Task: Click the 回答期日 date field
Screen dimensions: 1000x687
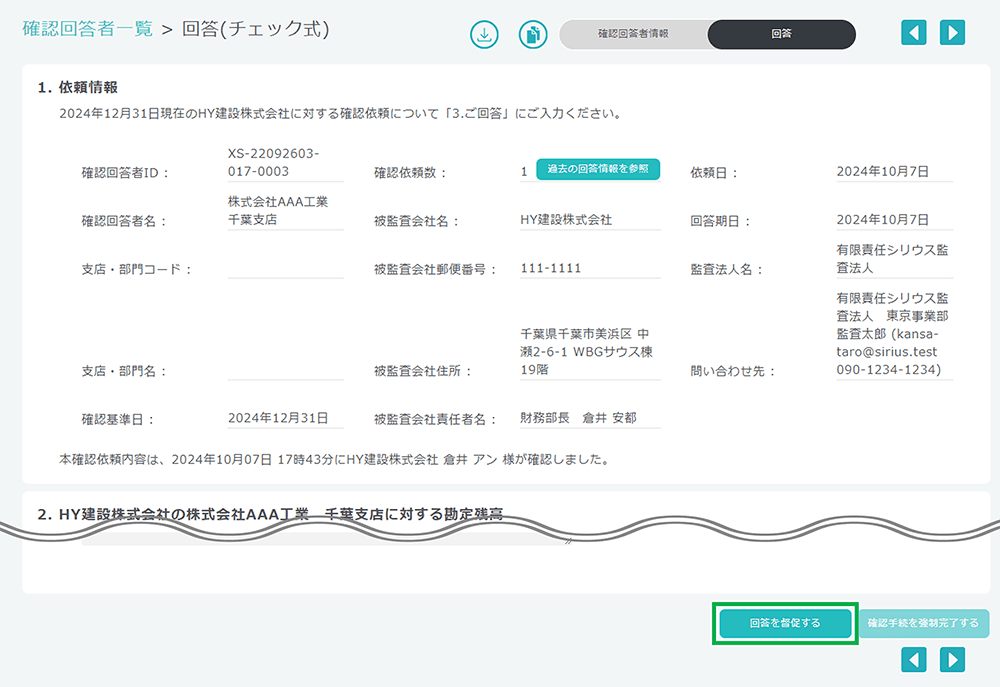Action: pos(894,220)
